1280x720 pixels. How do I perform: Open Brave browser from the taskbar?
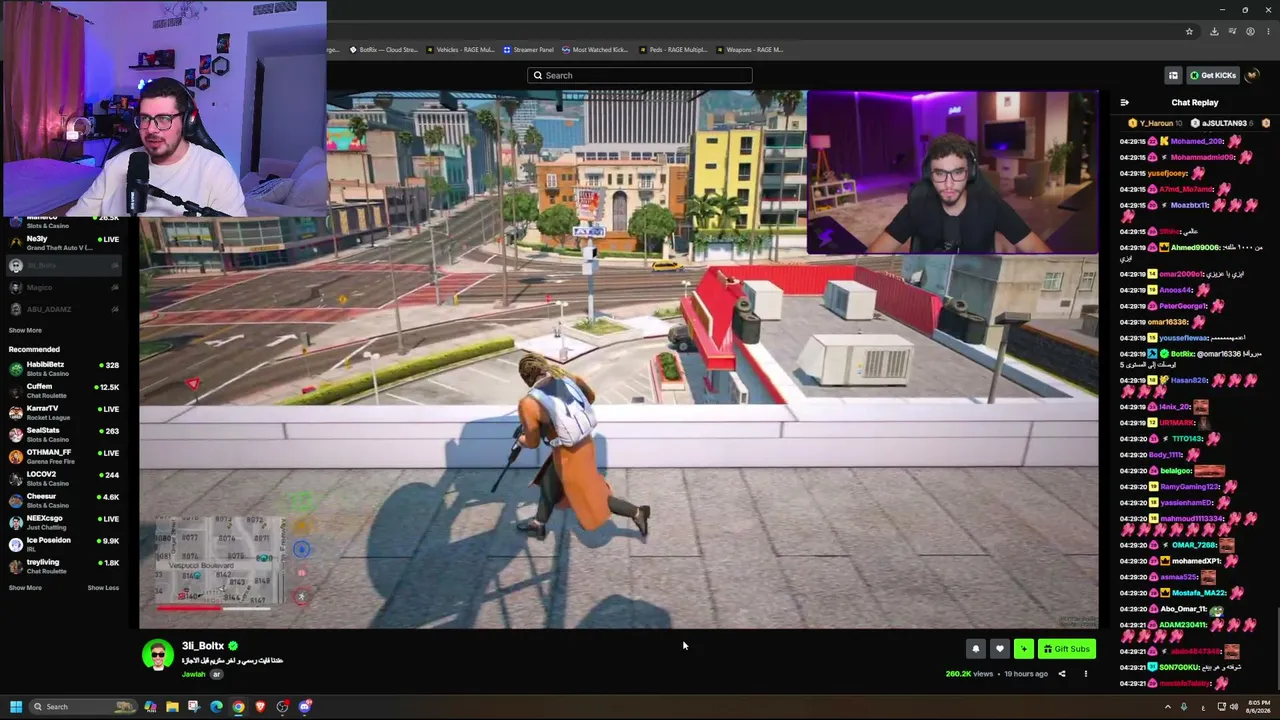pos(260,707)
